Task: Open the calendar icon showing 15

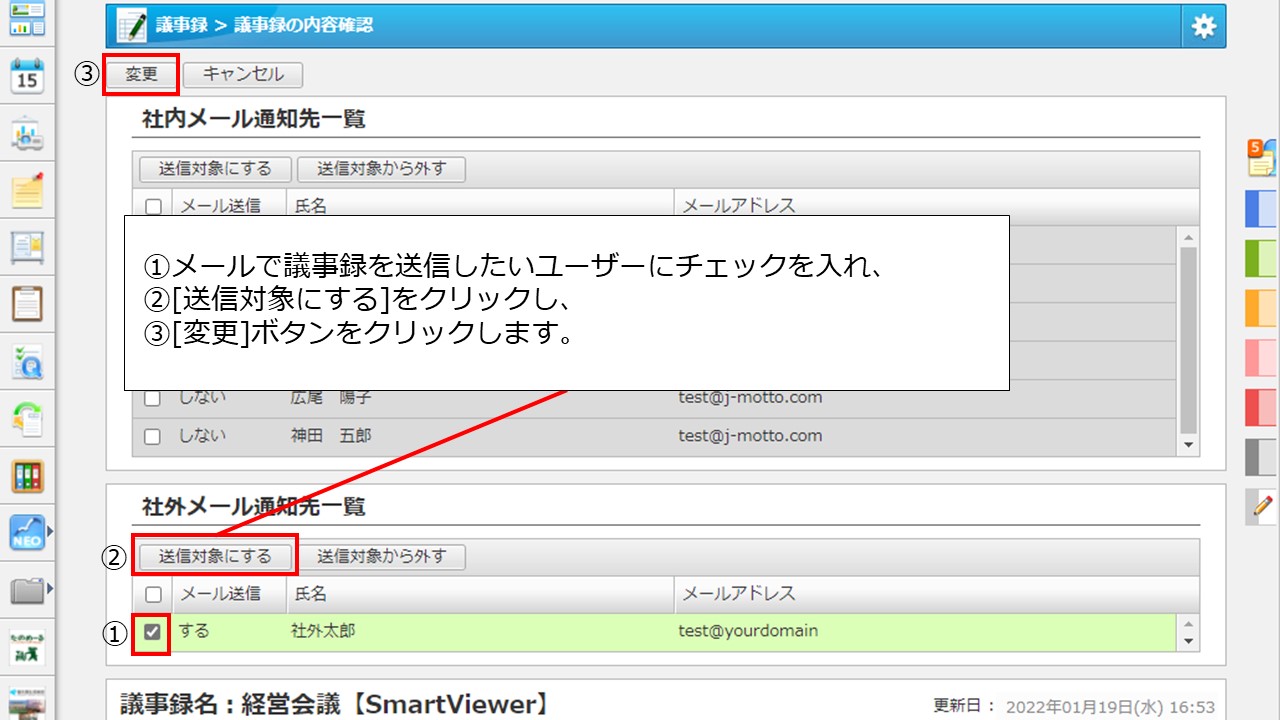Action: pyautogui.click(x=27, y=75)
